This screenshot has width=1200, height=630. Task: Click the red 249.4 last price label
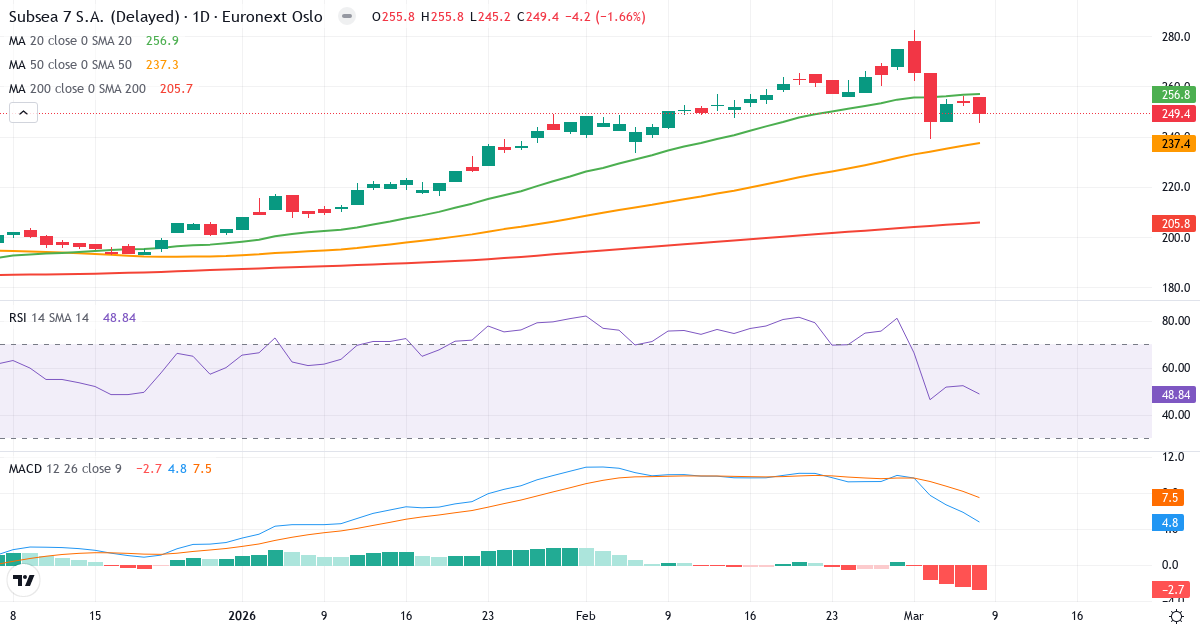pos(1174,114)
